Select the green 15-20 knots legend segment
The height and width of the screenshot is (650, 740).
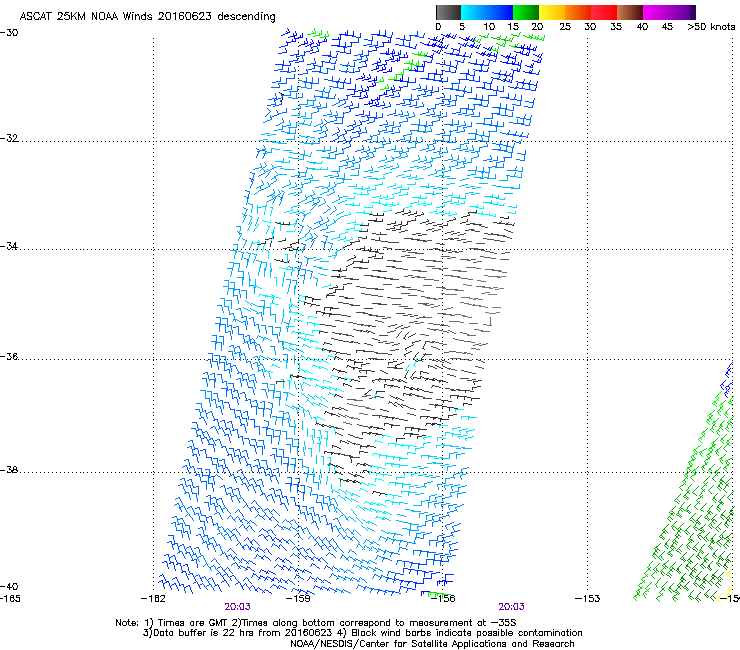(526, 12)
